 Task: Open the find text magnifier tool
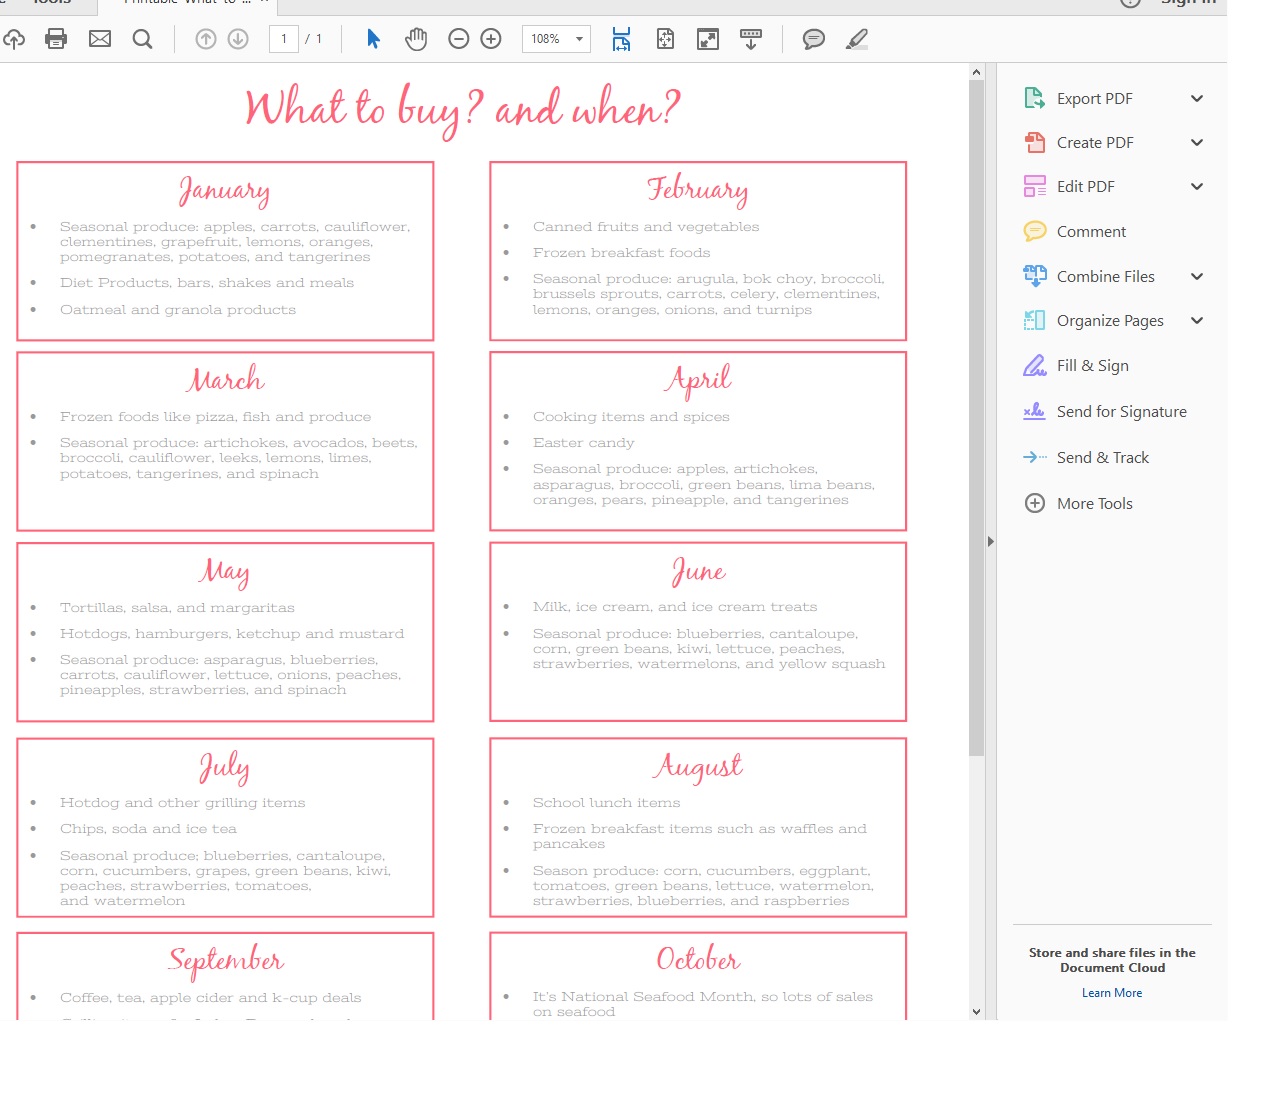[143, 39]
